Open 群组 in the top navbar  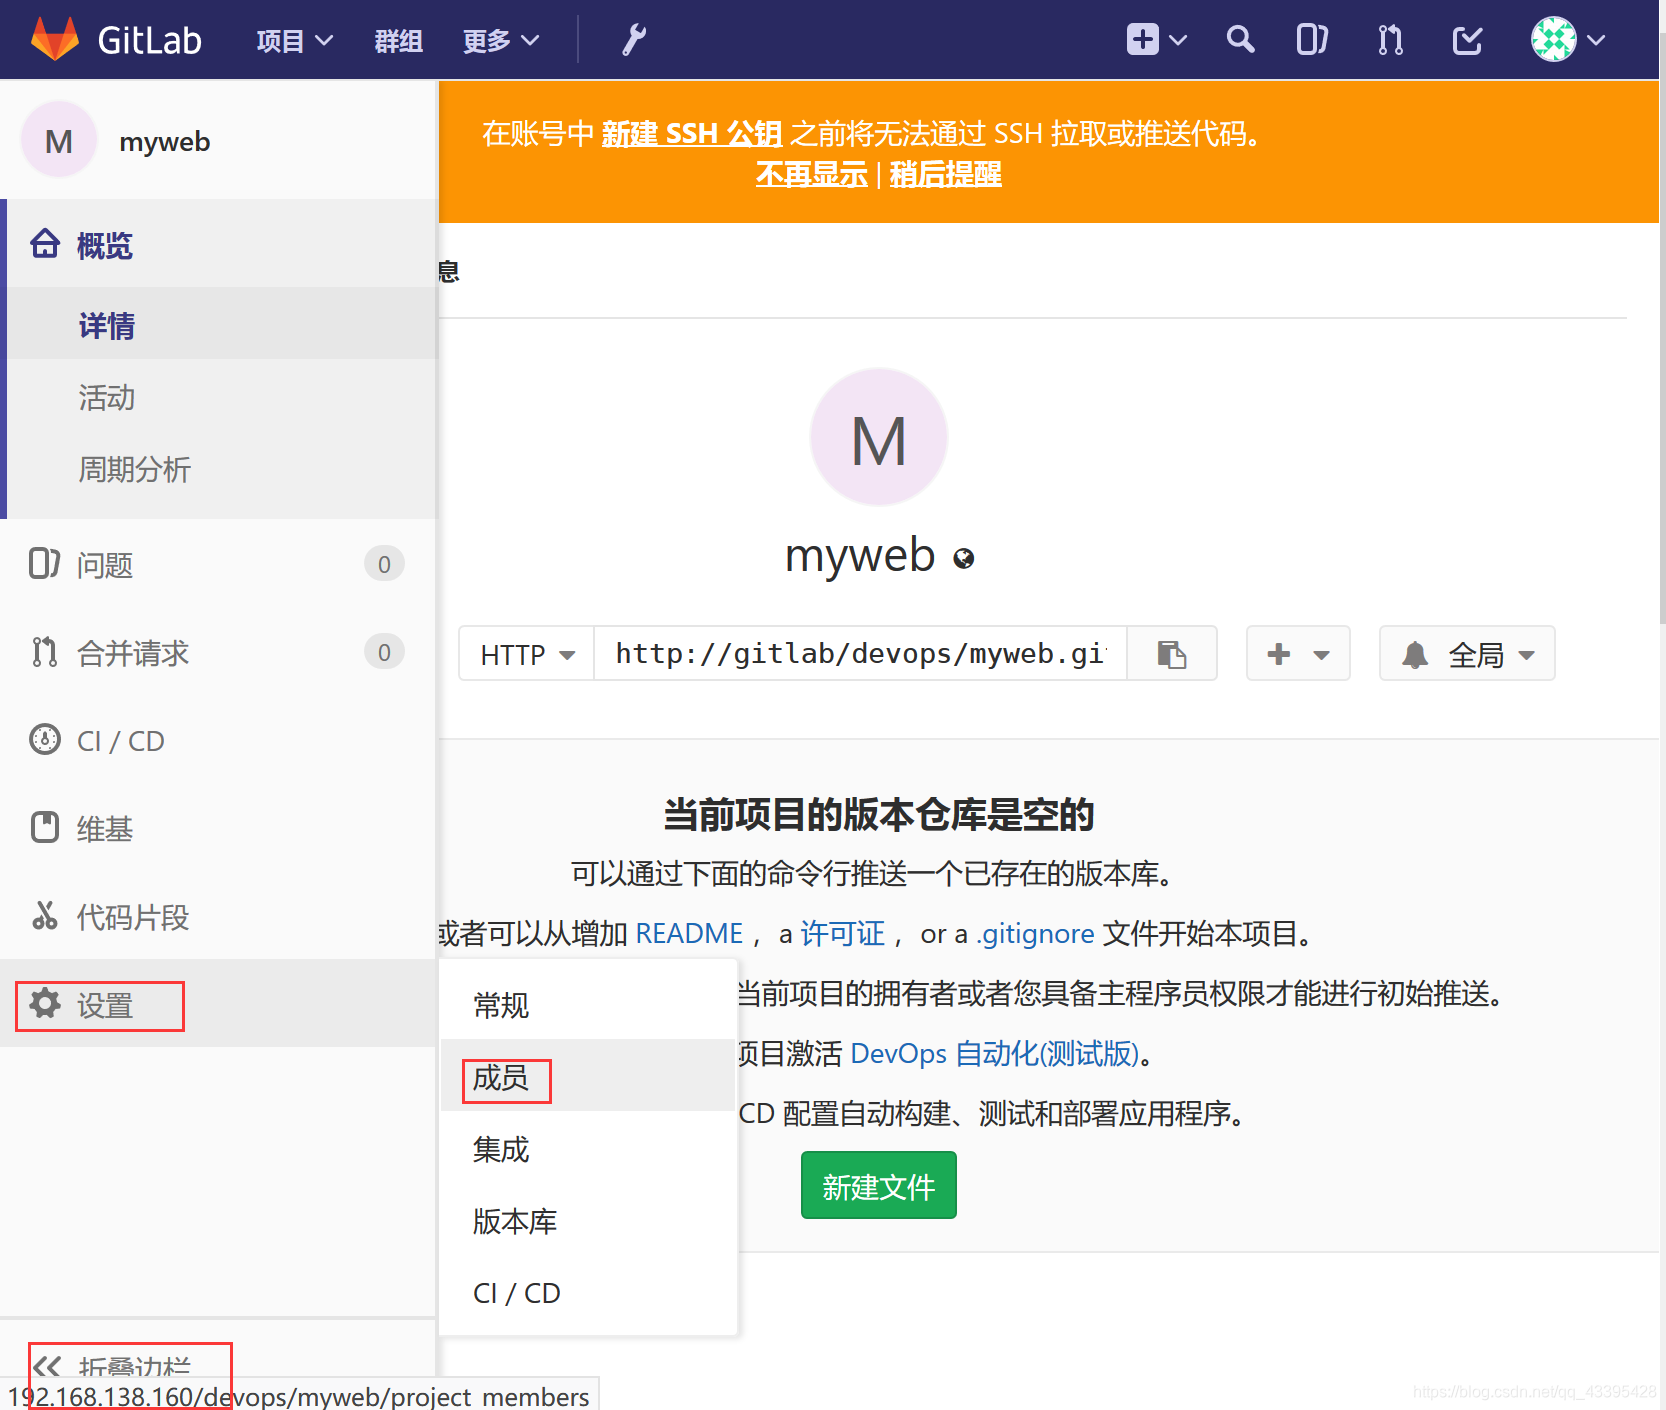coord(398,41)
